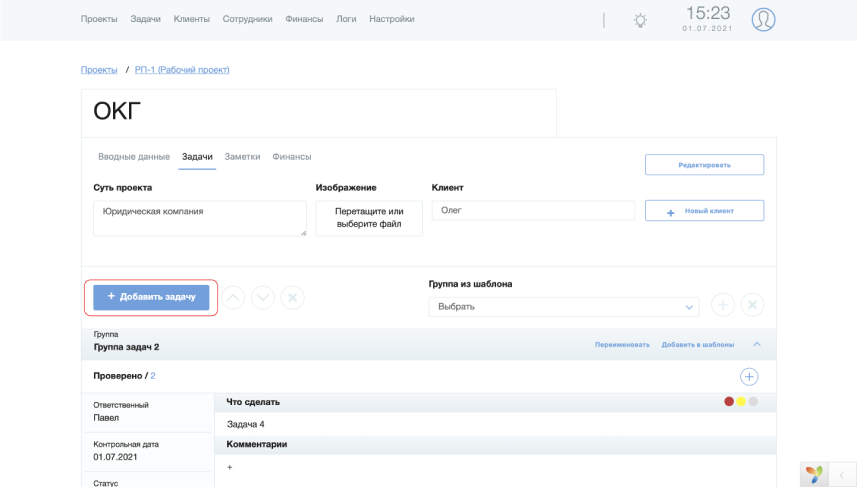Screen dimensions: 857x487
Task: Add group from template plus icon
Action: (x=723, y=305)
